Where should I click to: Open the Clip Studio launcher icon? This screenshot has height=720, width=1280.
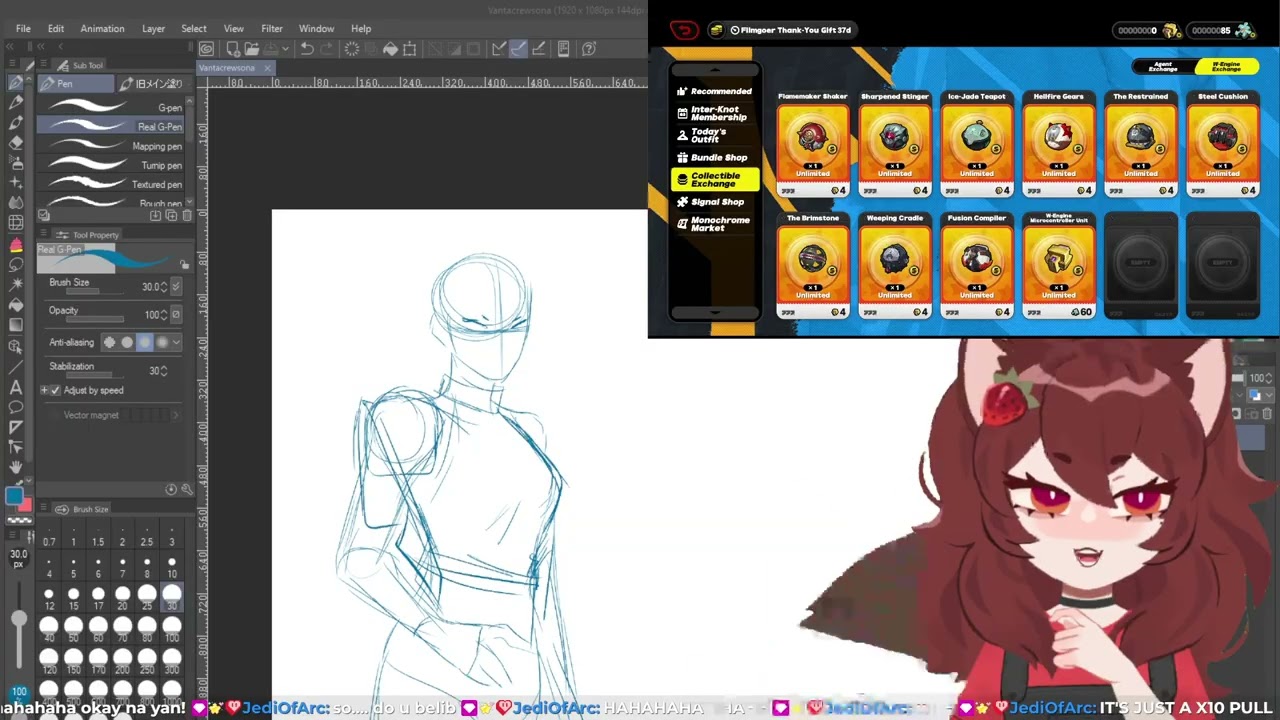[x=206, y=49]
